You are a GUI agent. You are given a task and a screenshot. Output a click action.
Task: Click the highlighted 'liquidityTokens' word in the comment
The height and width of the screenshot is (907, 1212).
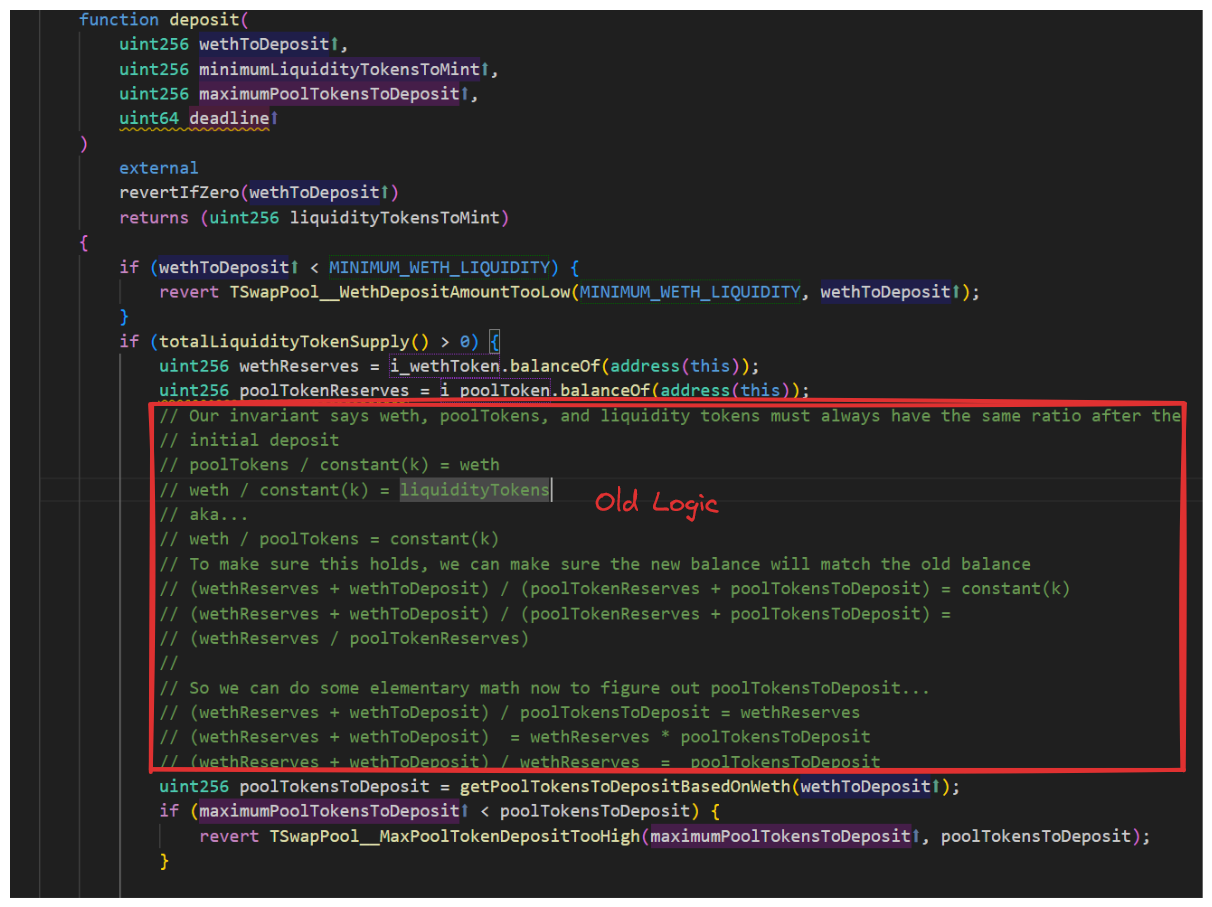[475, 489]
